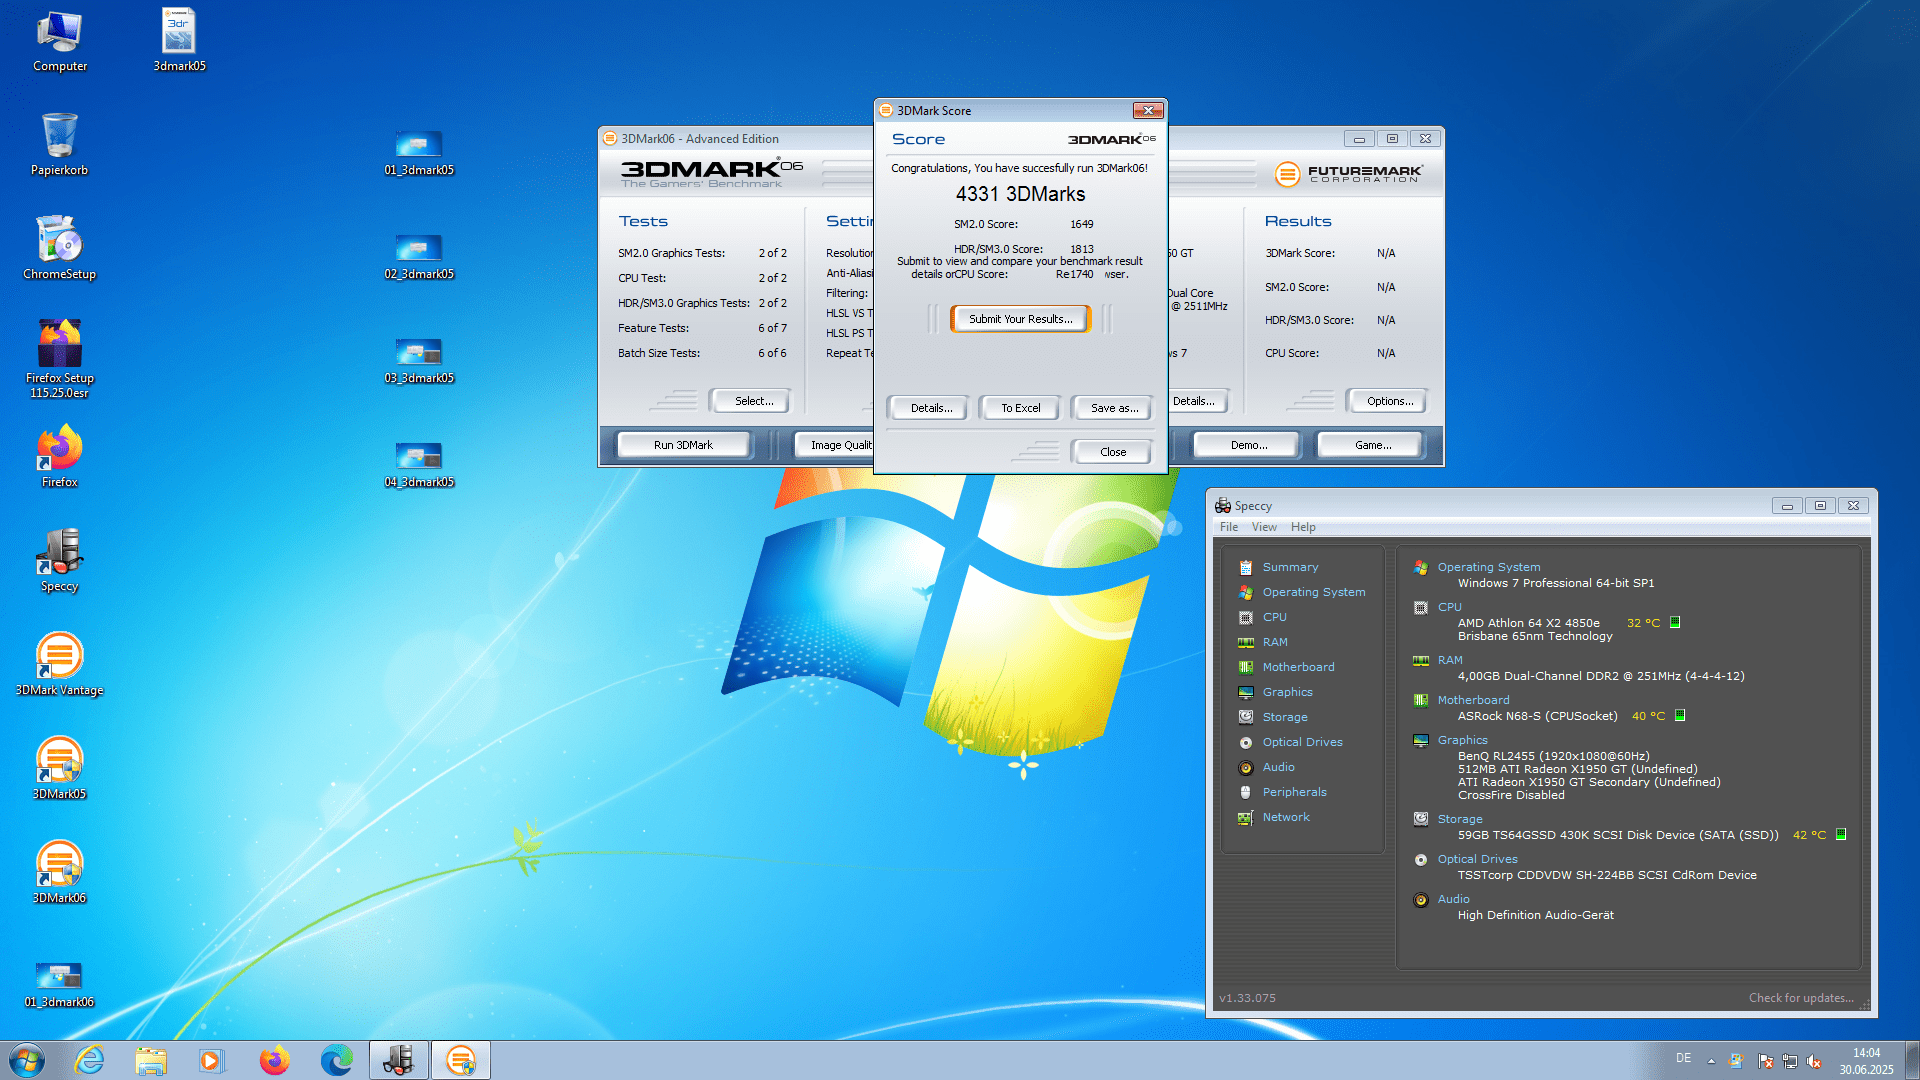
Task: Select the 02_3dmark05 screenshot thumbnail
Action: (x=419, y=248)
